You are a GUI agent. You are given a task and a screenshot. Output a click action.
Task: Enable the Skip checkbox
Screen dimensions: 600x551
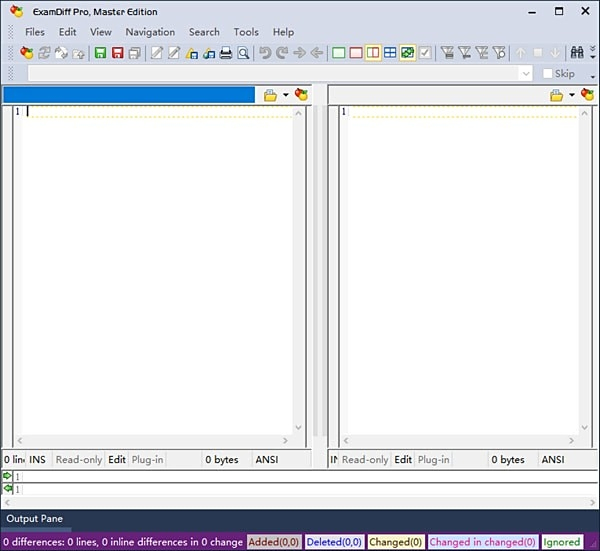(x=548, y=74)
